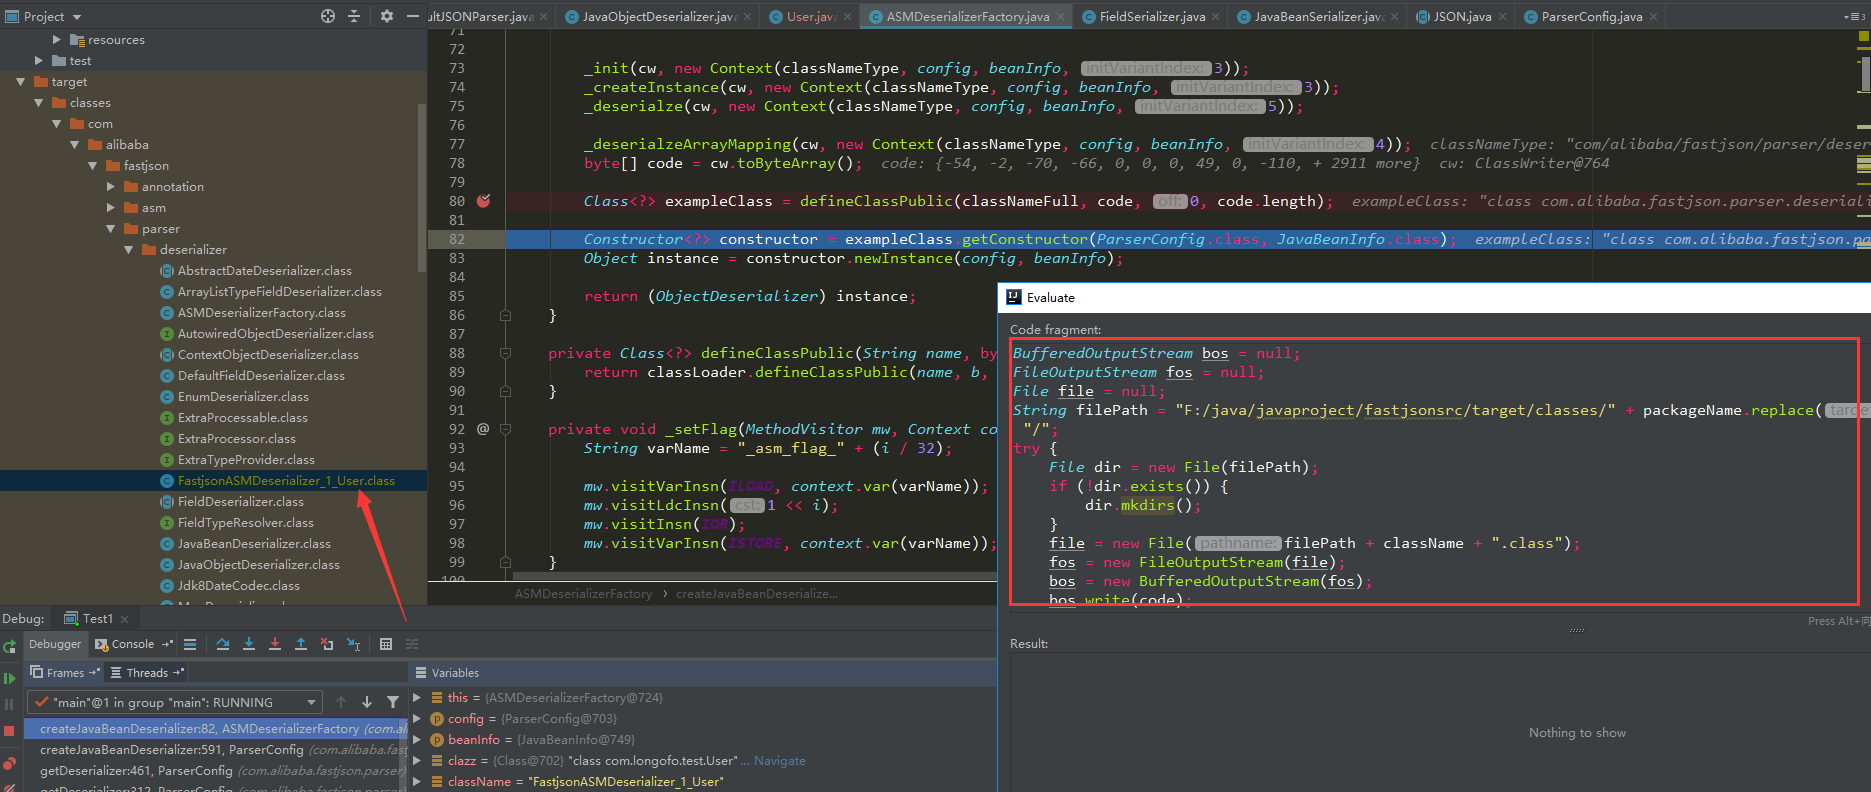
Task: Expand asm folder
Action: coord(111,208)
